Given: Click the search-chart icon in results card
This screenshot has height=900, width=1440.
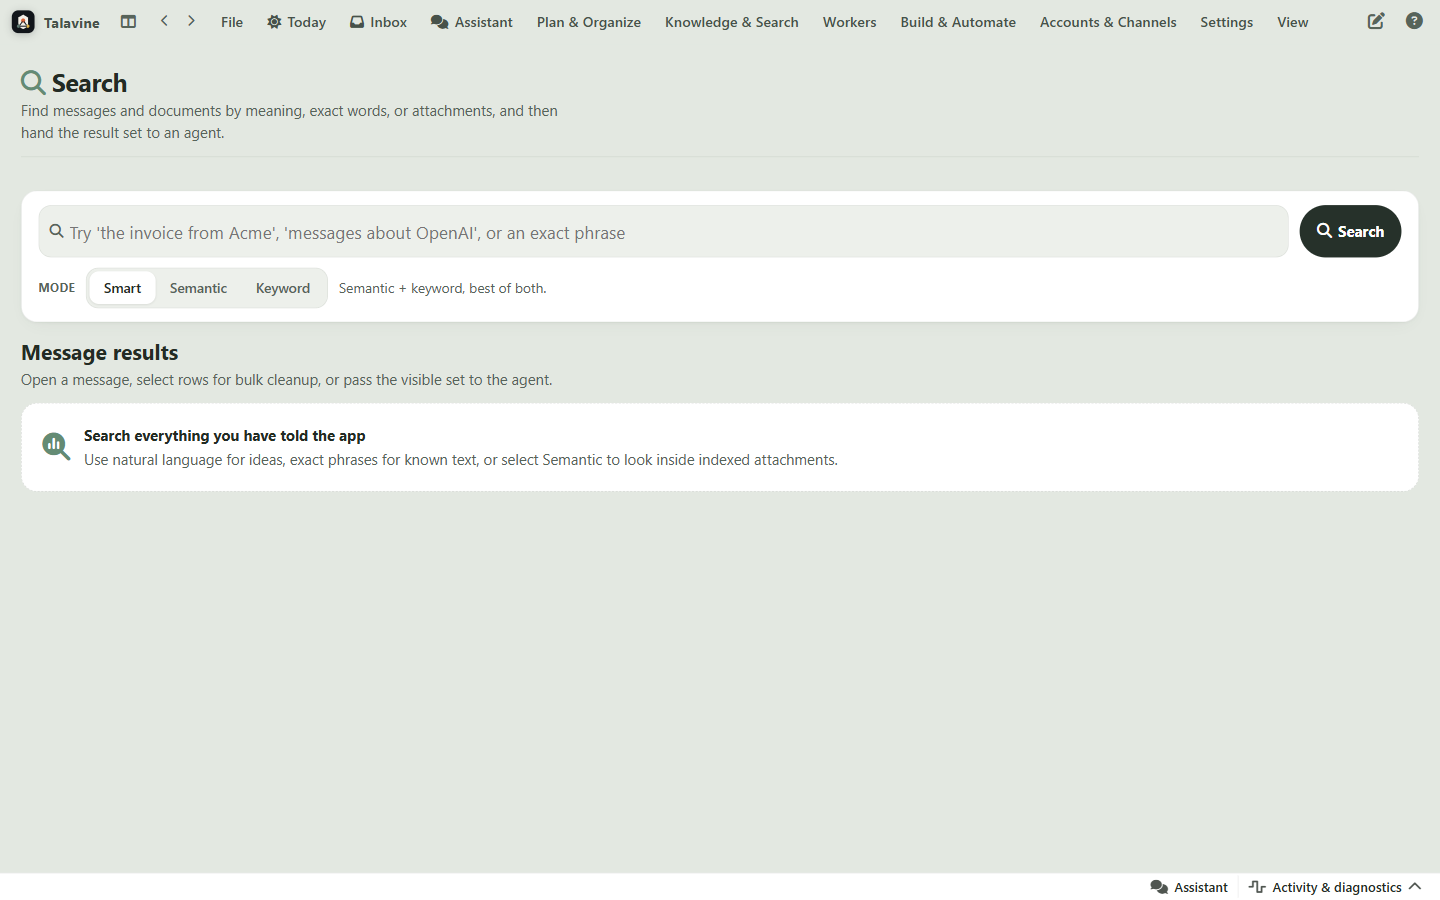Looking at the screenshot, I should coord(56,447).
